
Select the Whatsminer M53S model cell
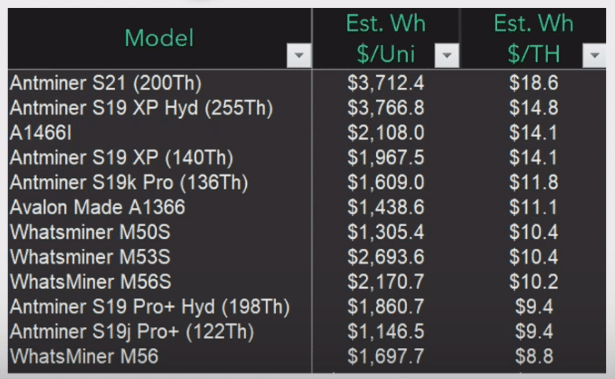coord(160,257)
